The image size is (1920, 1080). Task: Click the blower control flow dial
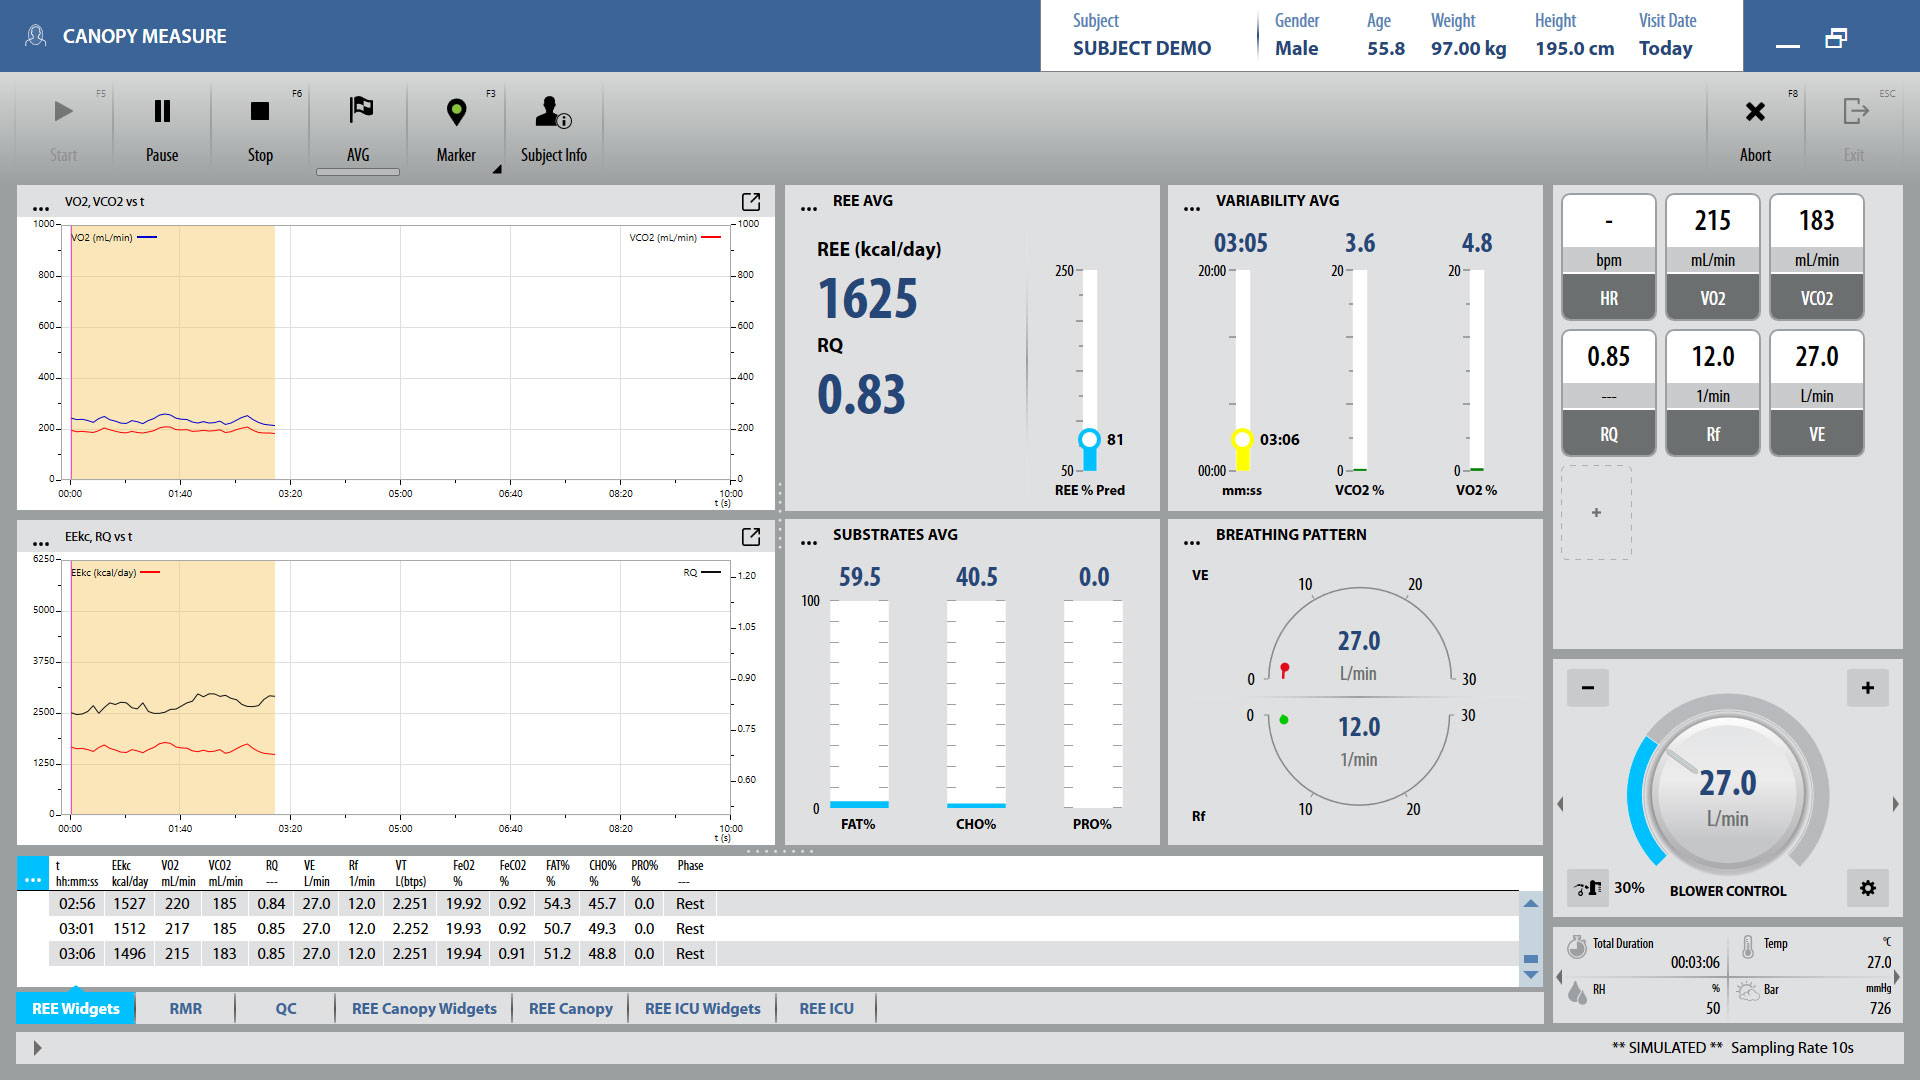(x=1727, y=795)
